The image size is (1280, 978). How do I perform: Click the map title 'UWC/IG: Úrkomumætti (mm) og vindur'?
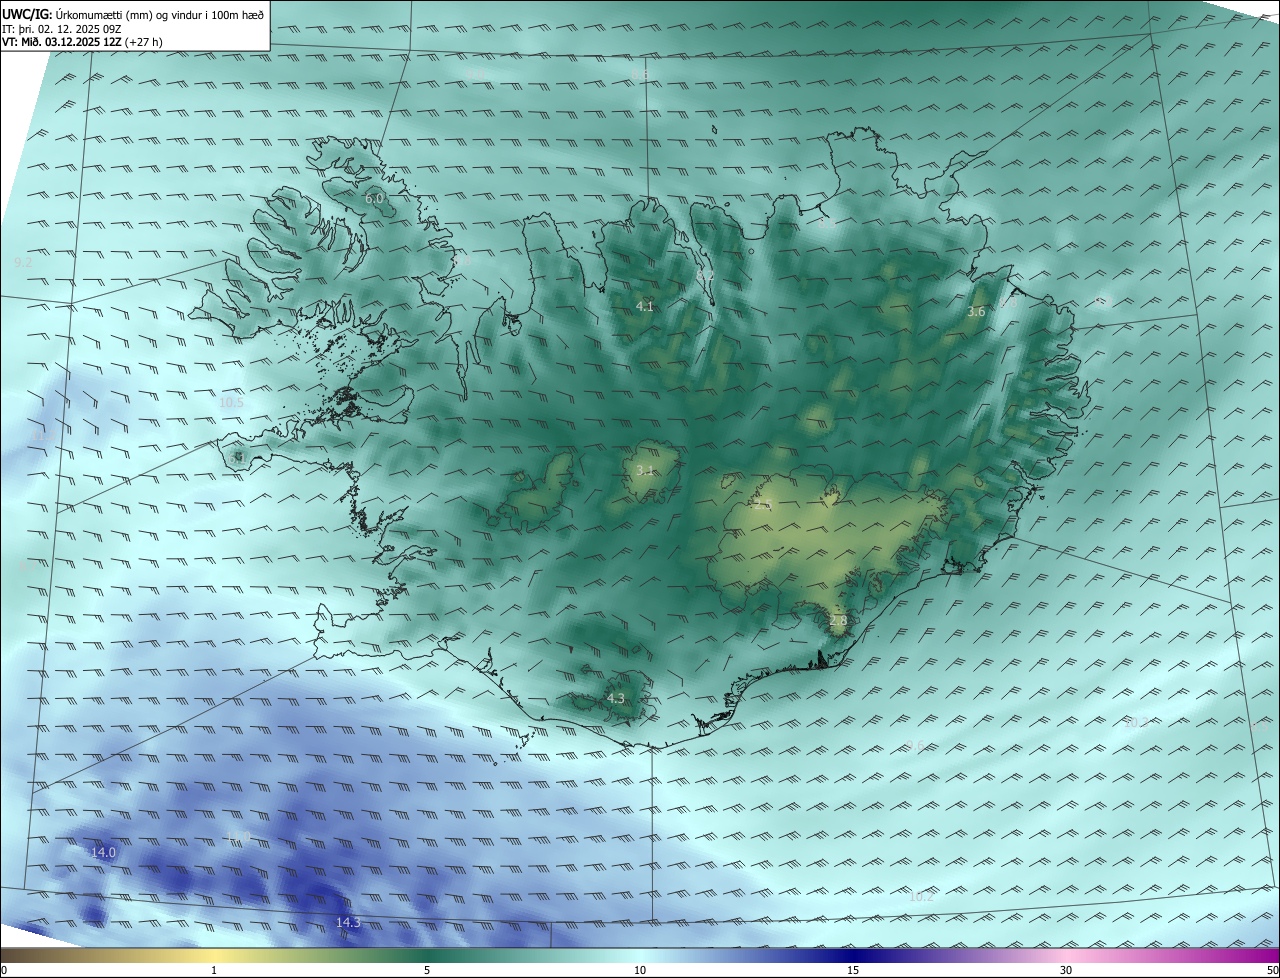tap(133, 13)
